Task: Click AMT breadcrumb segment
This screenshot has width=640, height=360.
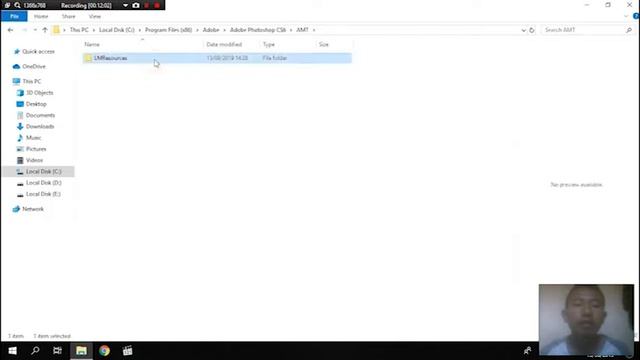Action: 302,30
